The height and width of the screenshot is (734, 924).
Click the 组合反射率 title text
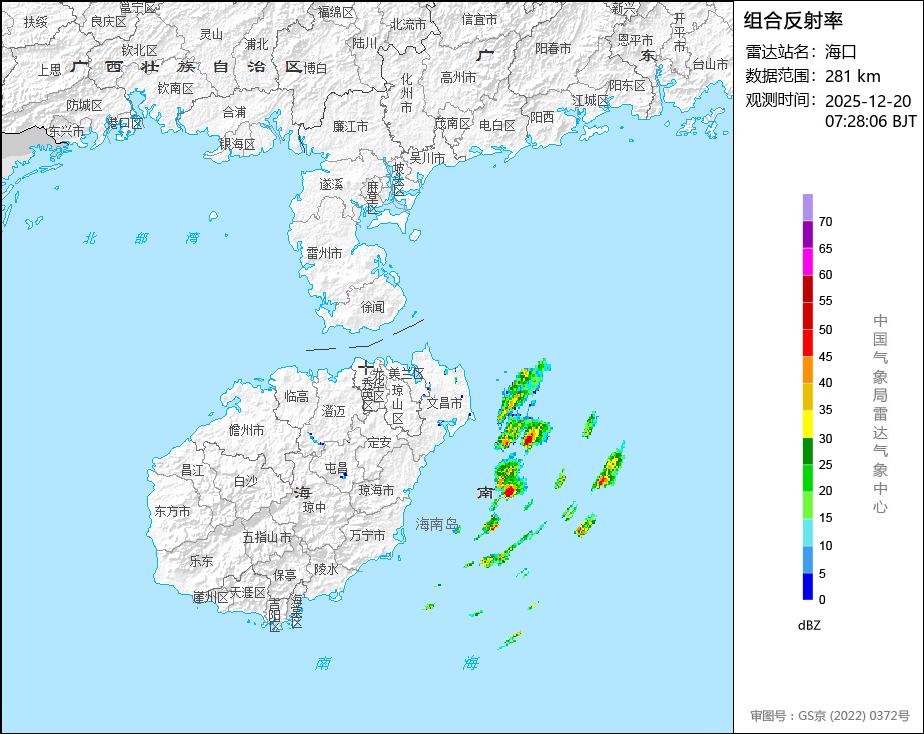(x=793, y=21)
